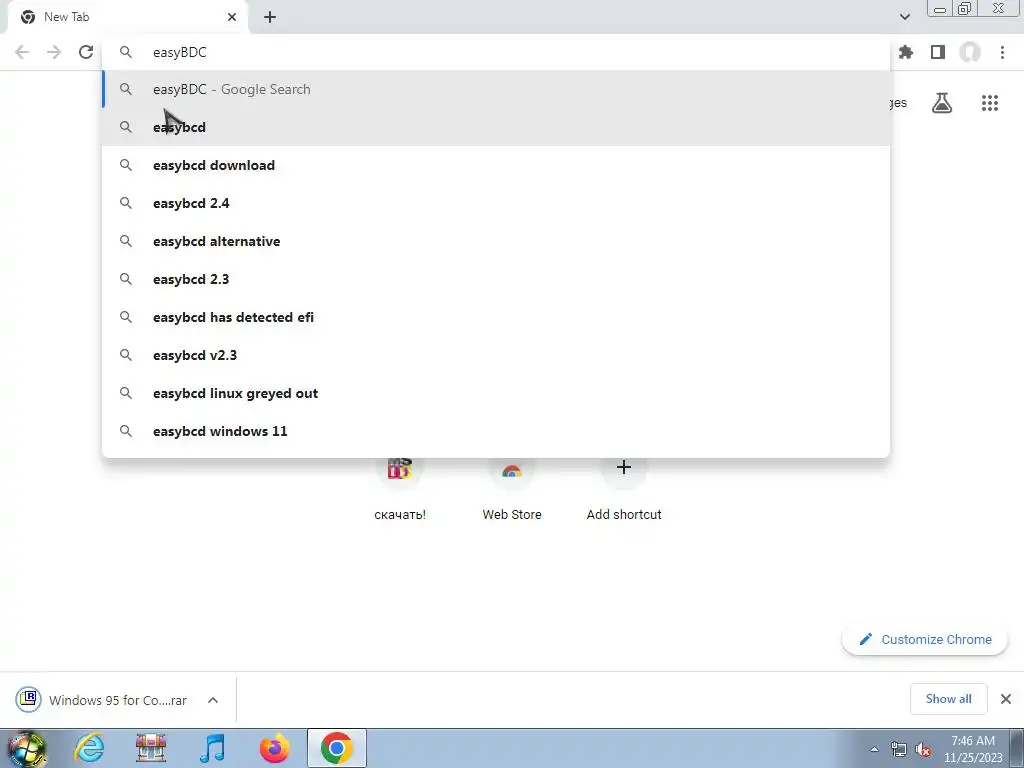Open the Search Labs flask icon
The width and height of the screenshot is (1024, 768).
pyautogui.click(x=942, y=103)
